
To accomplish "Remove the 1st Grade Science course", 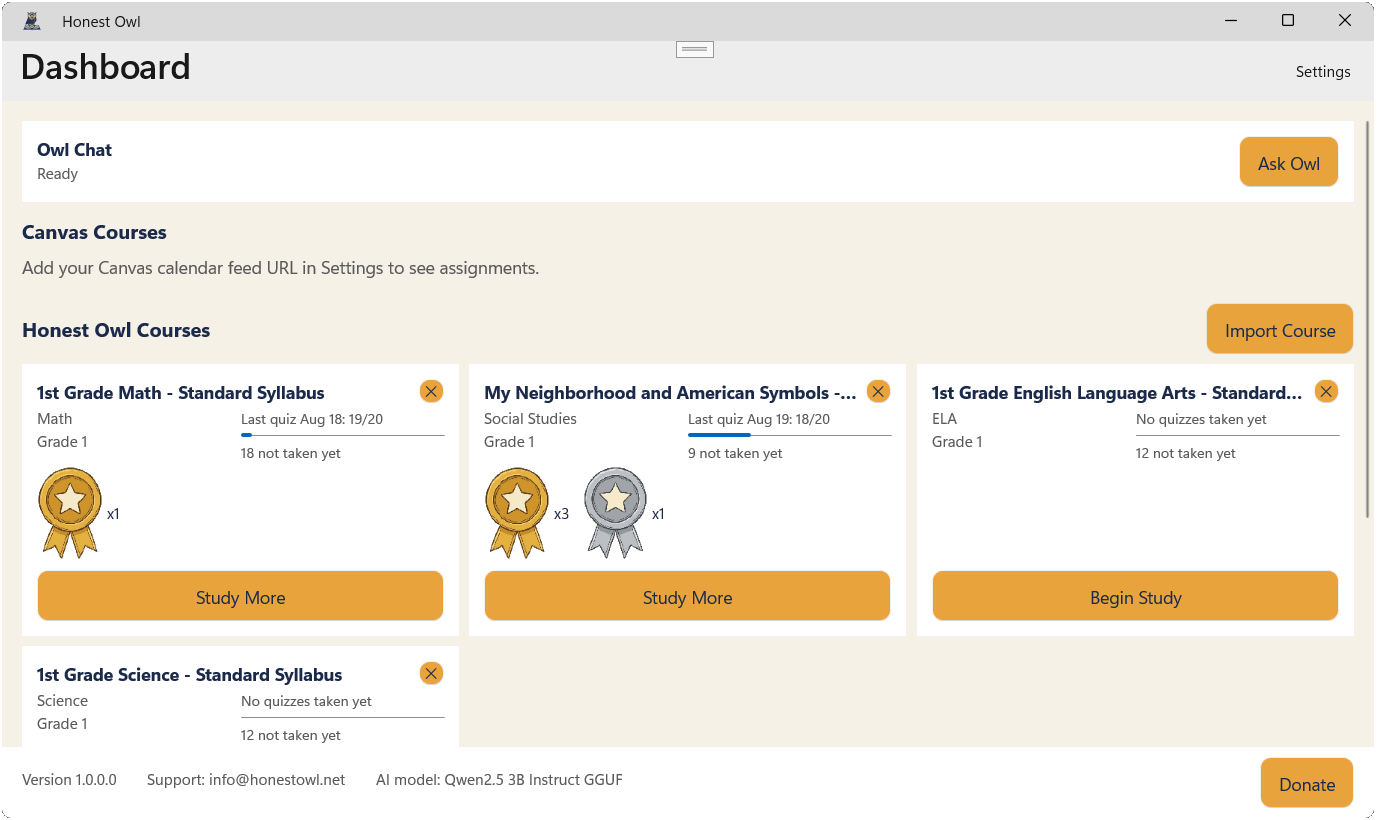I will click(431, 673).
